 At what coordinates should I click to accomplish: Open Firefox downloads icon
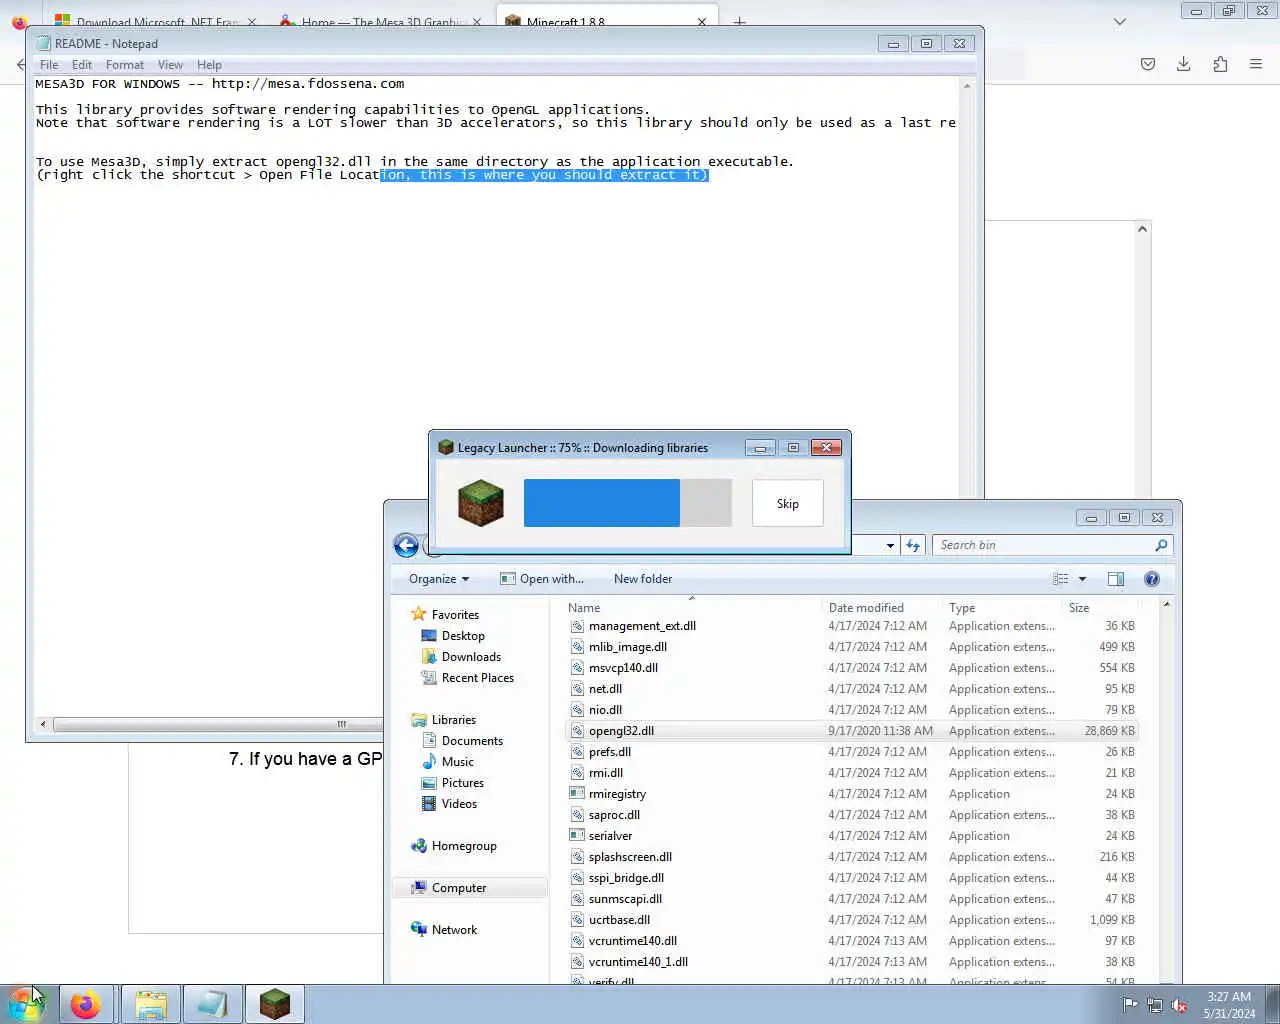(1183, 64)
